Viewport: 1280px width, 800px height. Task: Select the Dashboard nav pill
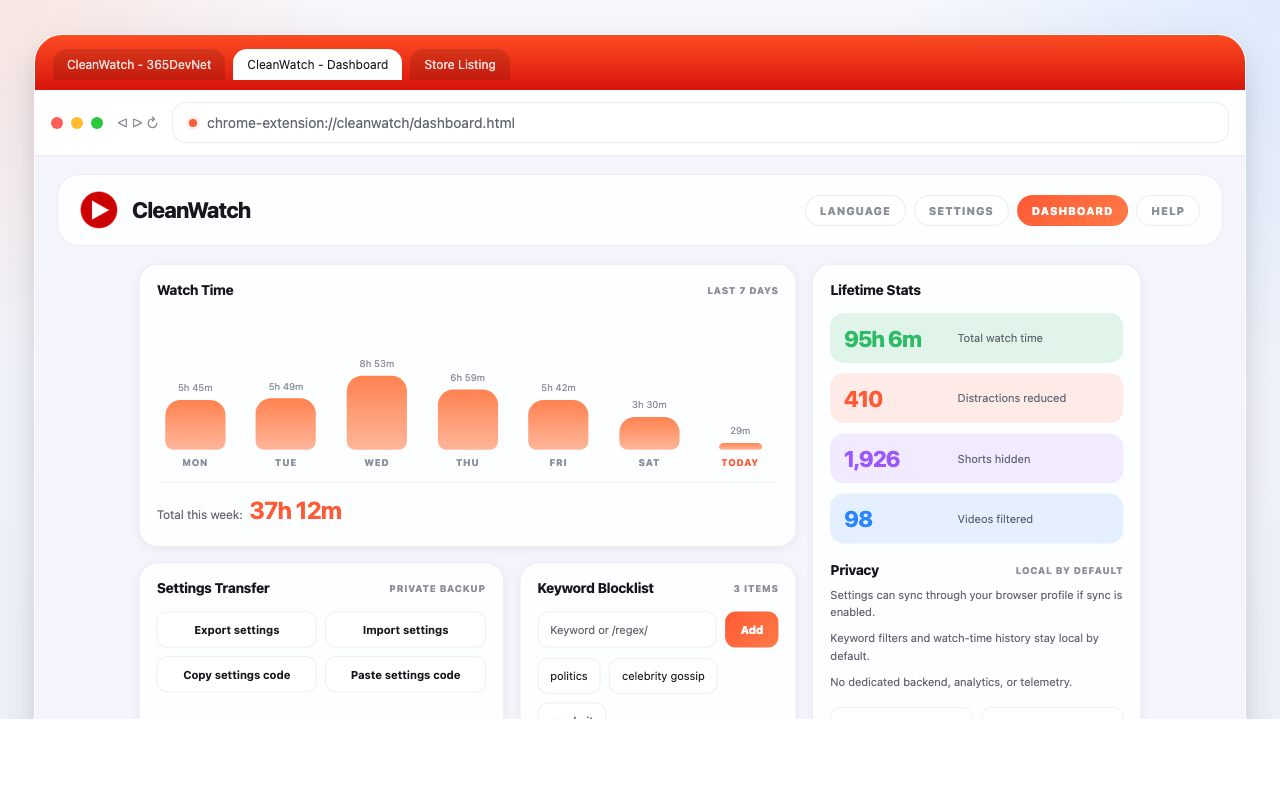coord(1072,211)
